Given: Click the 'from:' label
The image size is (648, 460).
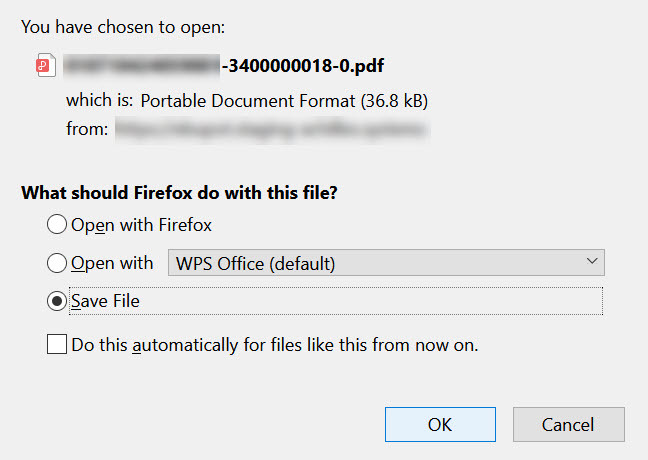Looking at the screenshot, I should (87, 129).
